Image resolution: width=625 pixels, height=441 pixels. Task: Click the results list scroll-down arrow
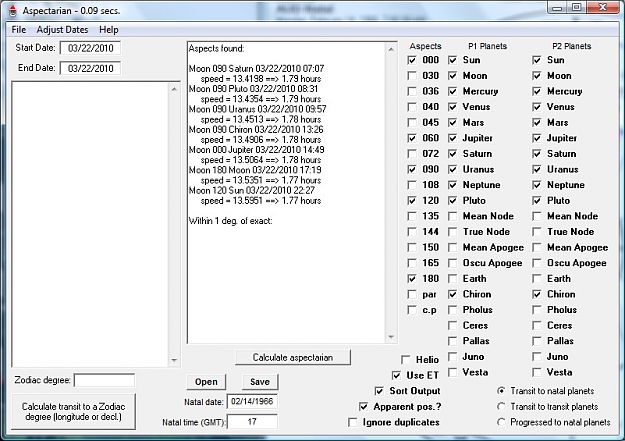click(x=391, y=337)
